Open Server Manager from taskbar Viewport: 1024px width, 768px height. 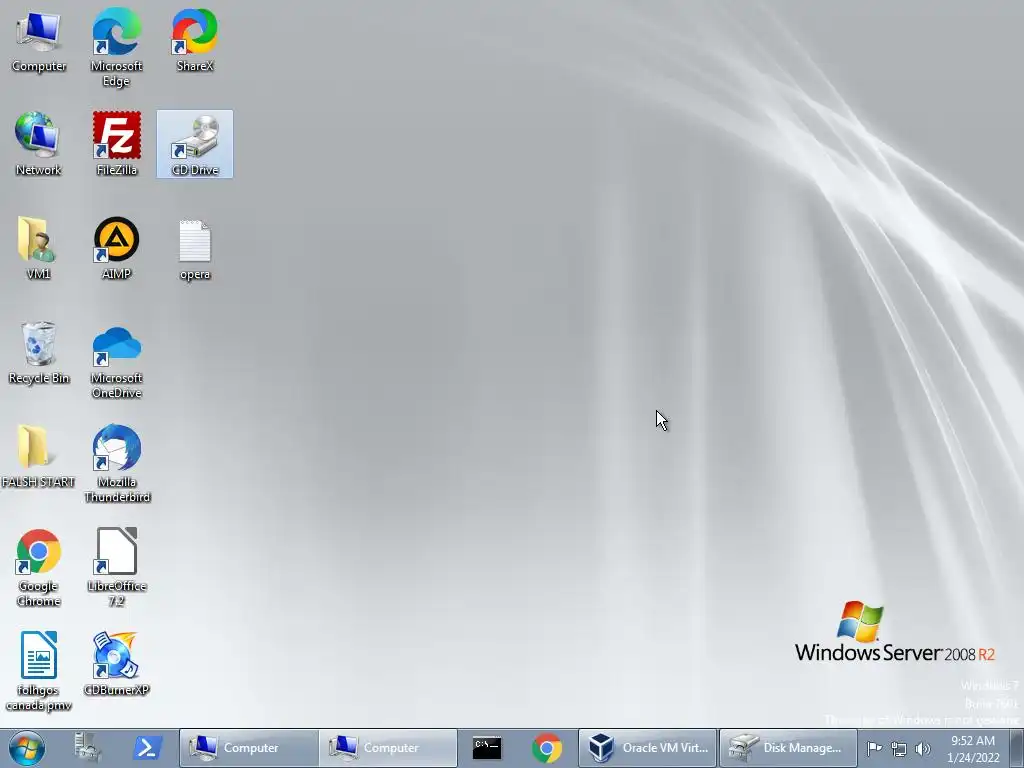click(x=88, y=748)
